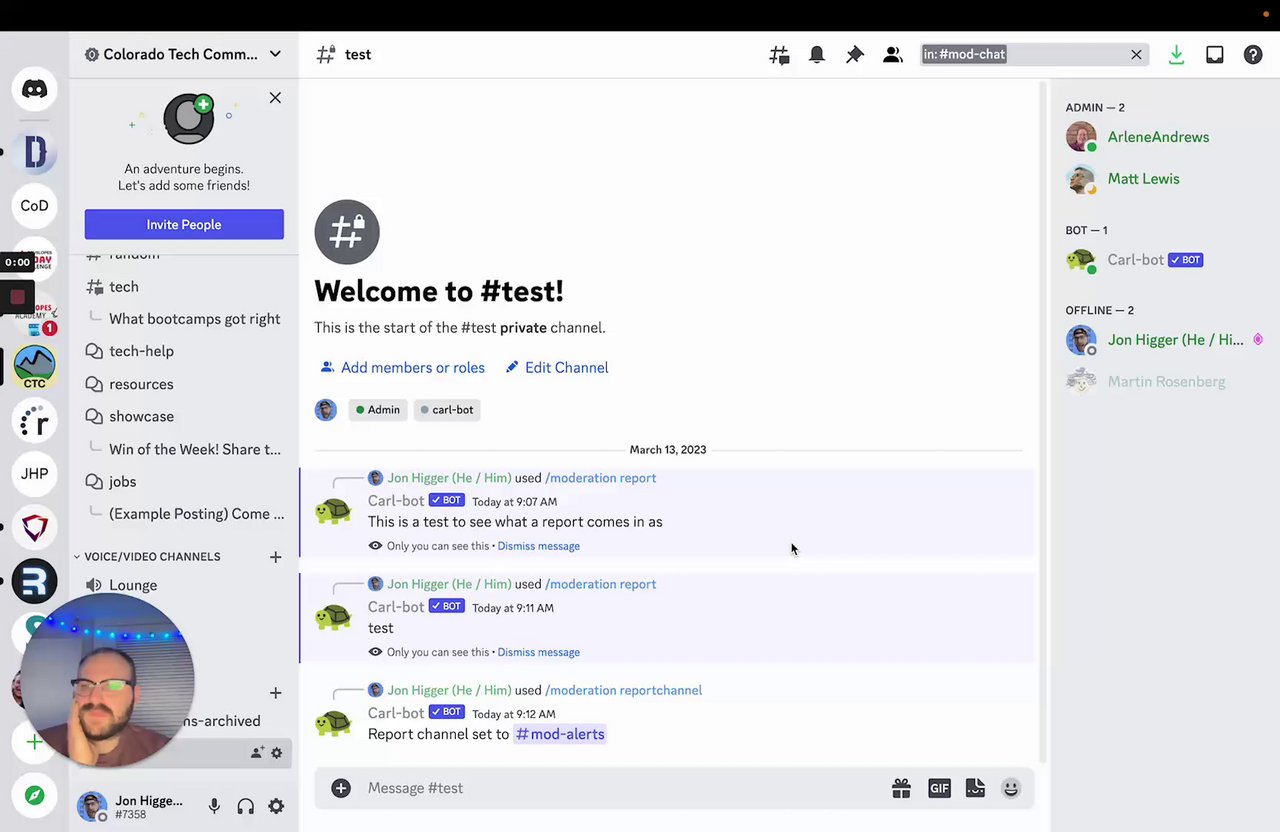
Task: Click the carl-bot role tag
Action: (x=447, y=410)
